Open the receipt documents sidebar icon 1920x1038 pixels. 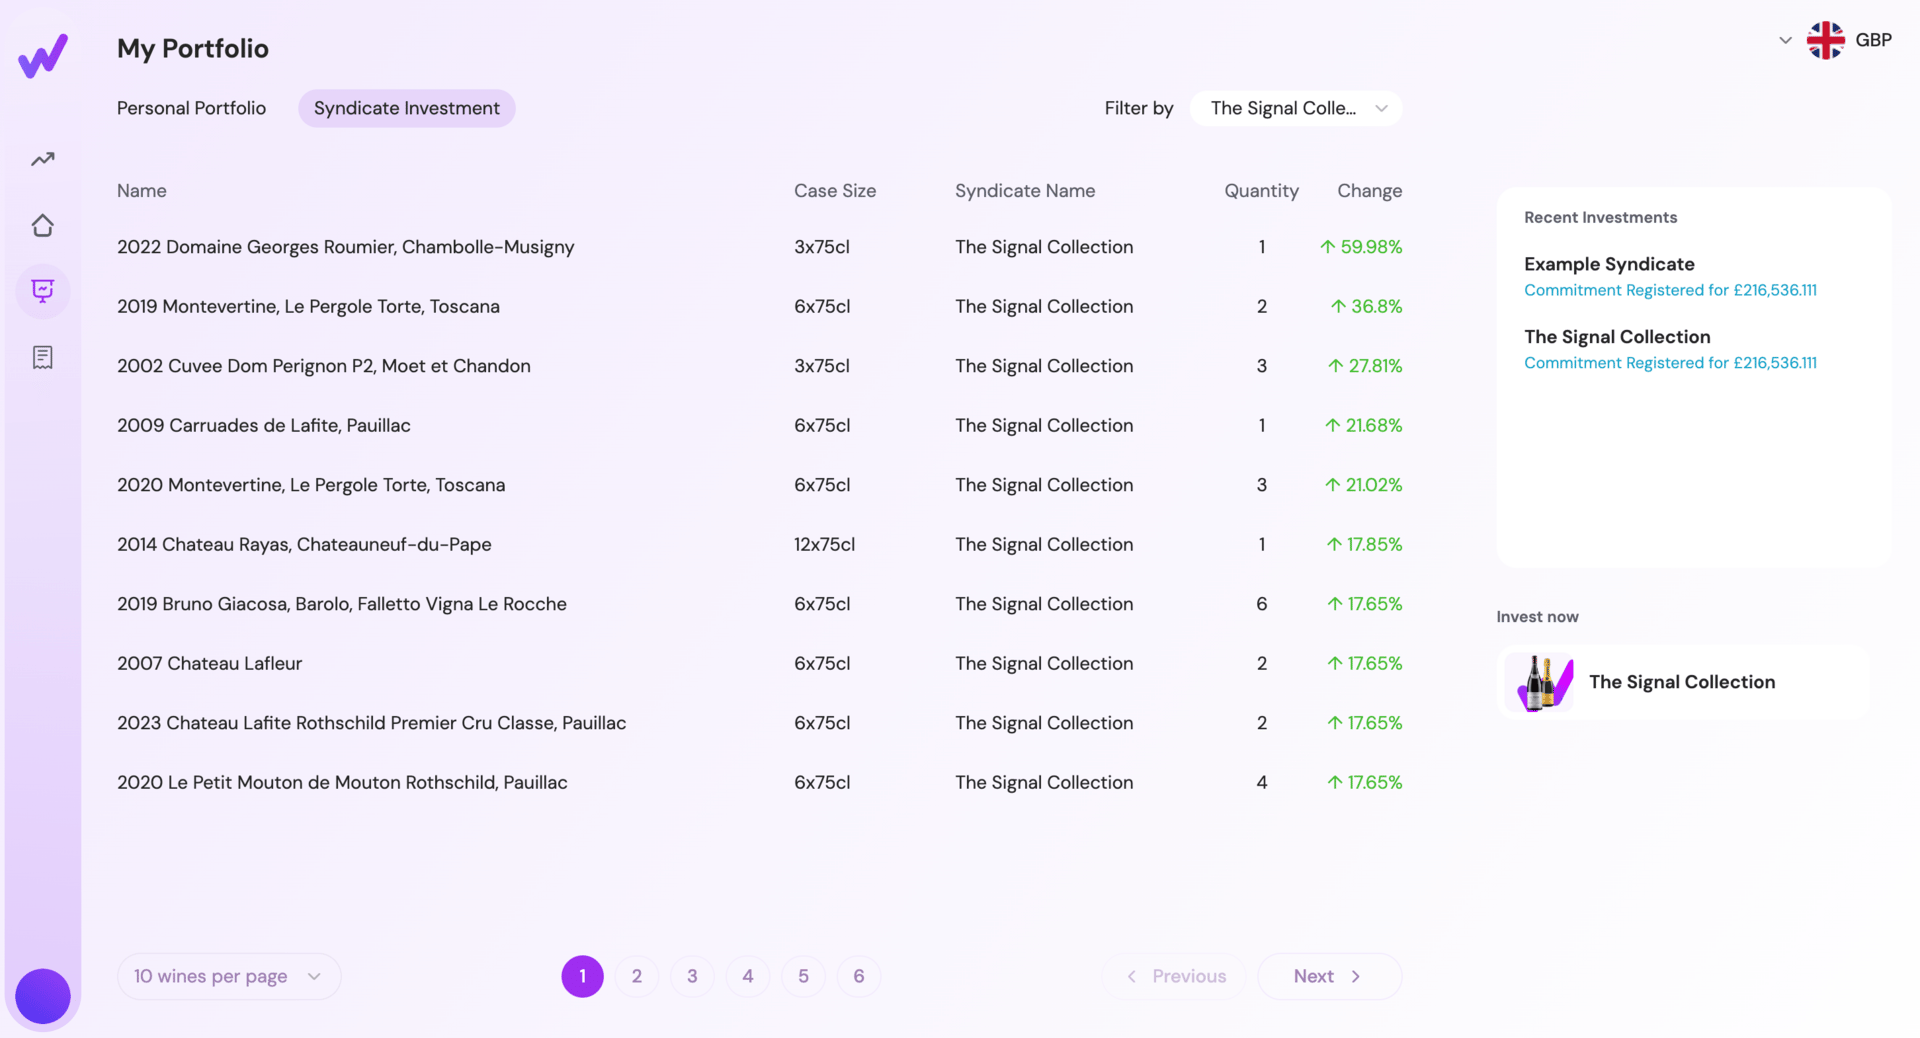[x=43, y=357]
